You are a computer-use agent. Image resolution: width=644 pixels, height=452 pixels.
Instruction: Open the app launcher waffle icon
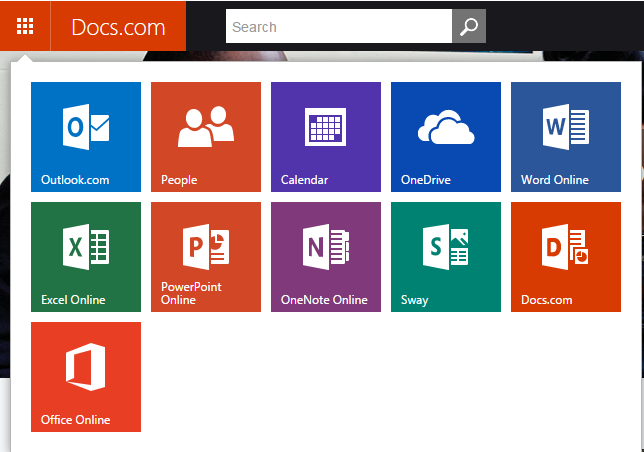tap(25, 26)
